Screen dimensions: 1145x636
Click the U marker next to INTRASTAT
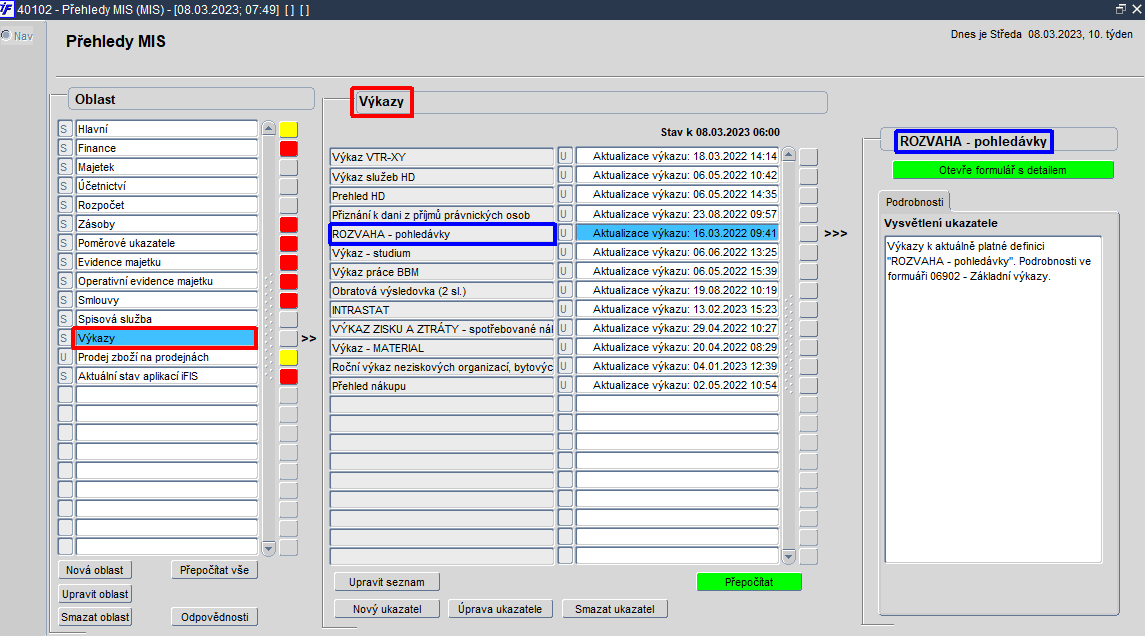(x=564, y=310)
